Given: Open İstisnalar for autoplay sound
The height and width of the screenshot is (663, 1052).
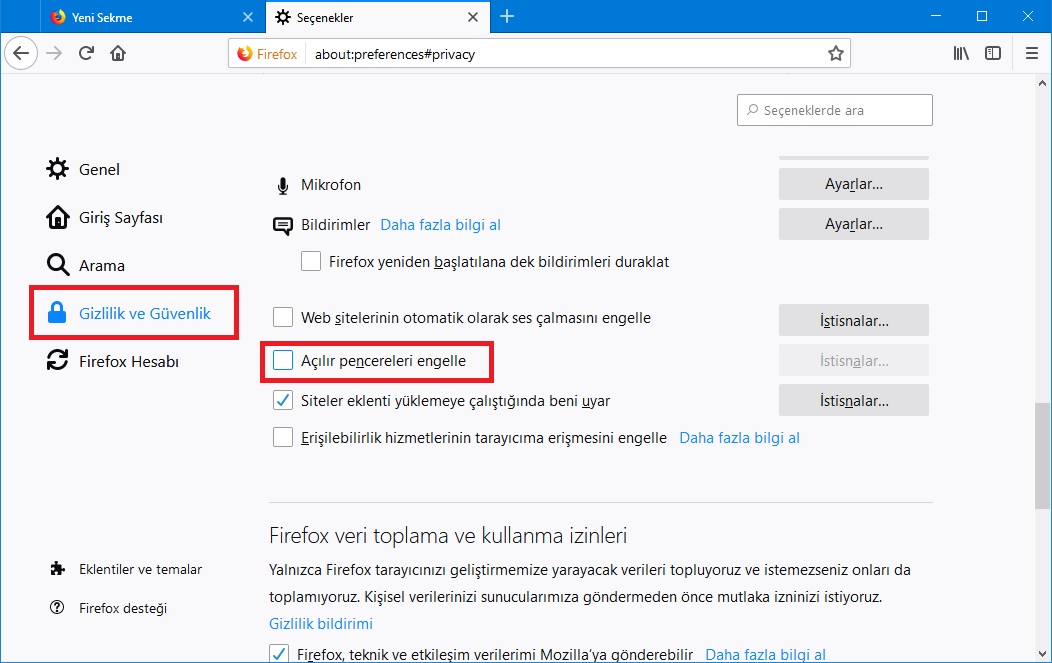Looking at the screenshot, I should pos(853,320).
